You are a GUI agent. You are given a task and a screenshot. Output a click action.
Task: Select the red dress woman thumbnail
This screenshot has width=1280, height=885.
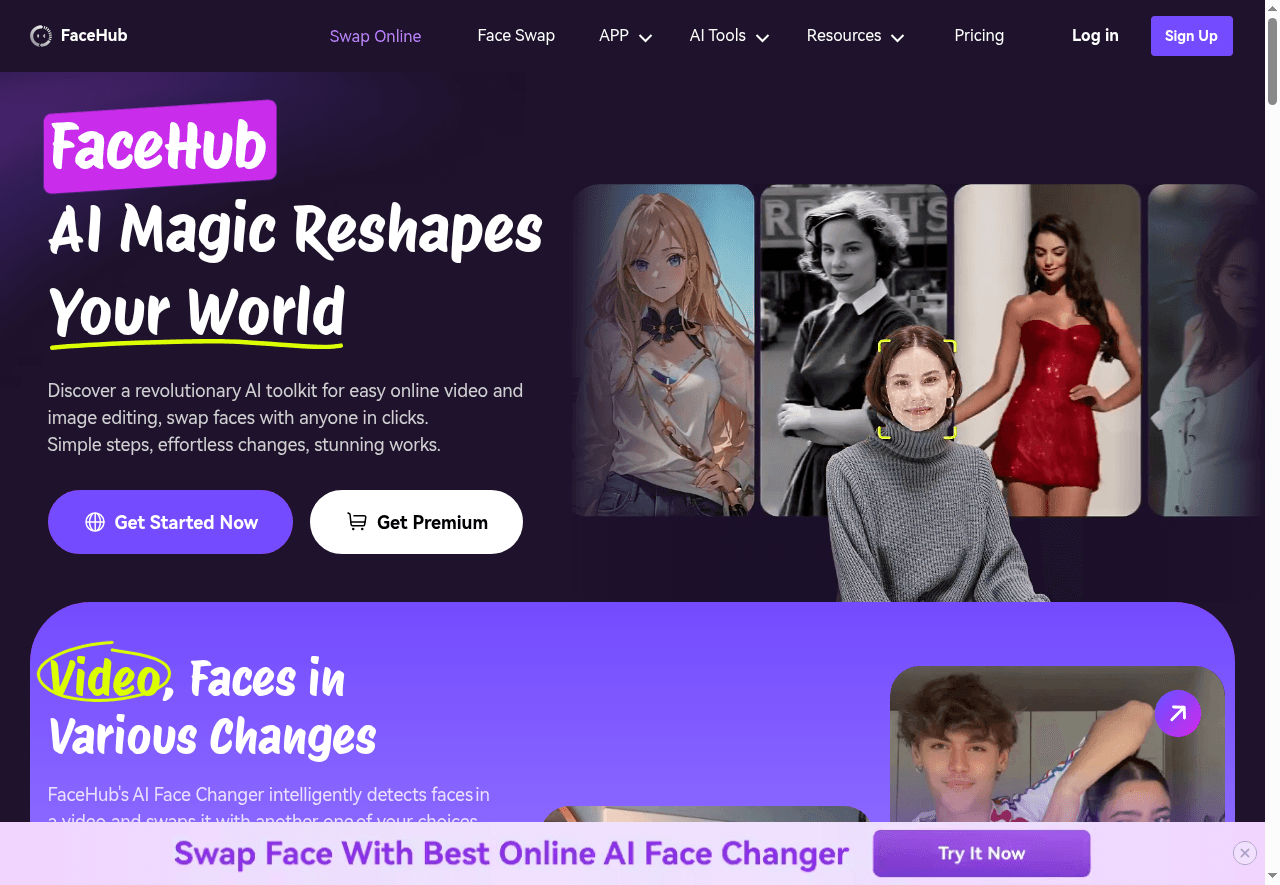pyautogui.click(x=1047, y=350)
